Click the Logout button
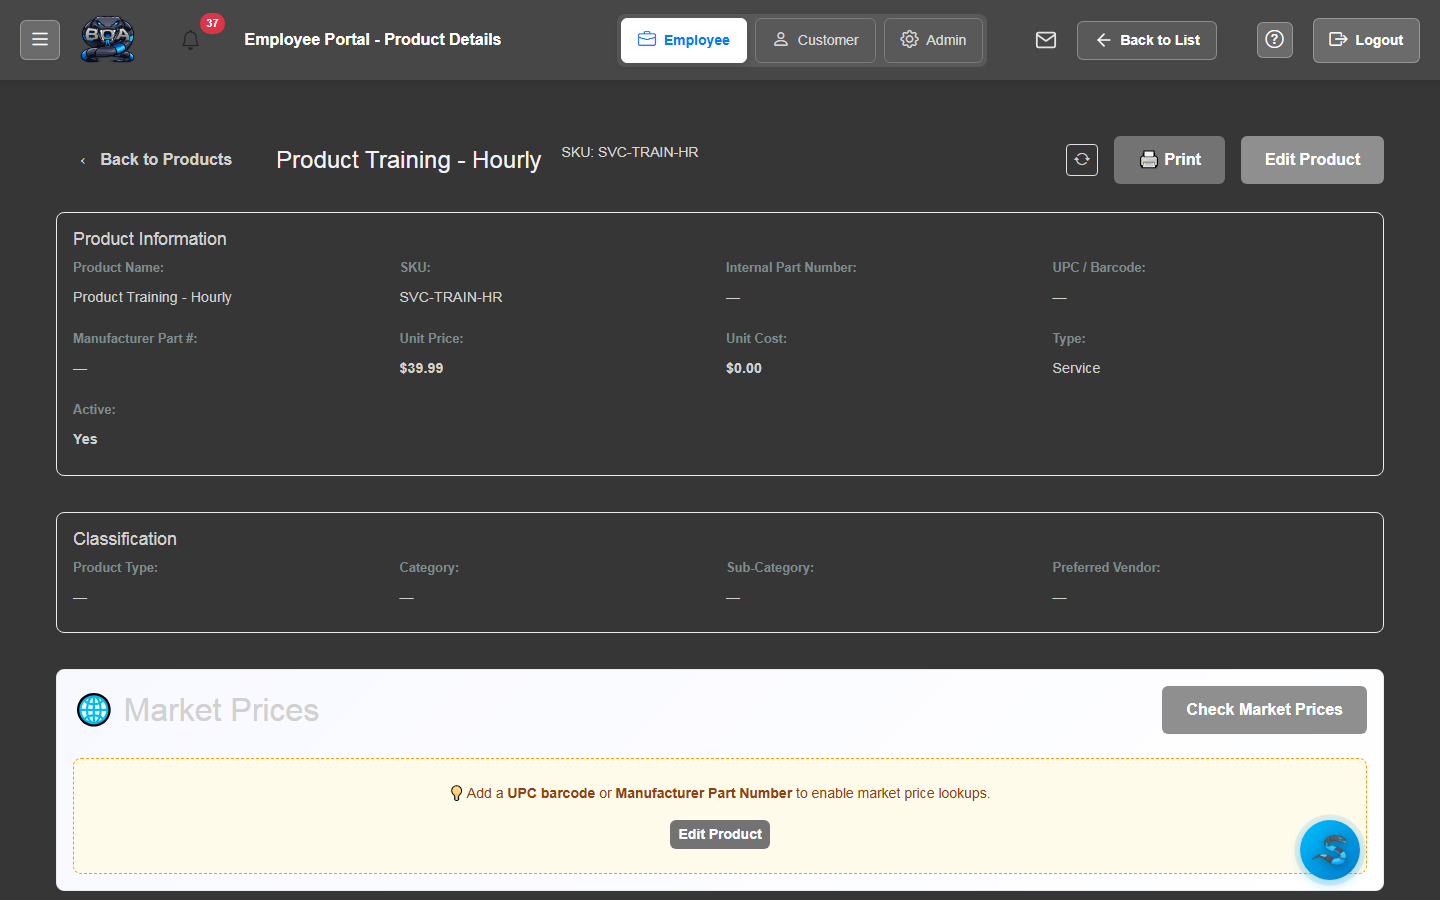Image resolution: width=1440 pixels, height=900 pixels. pos(1366,40)
